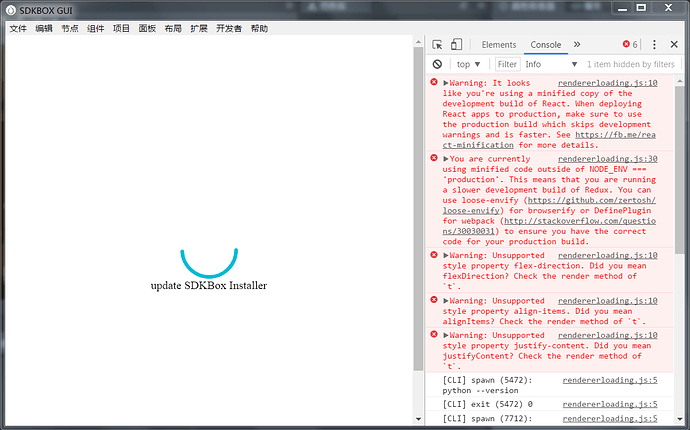Click error icon of align-items warning
The image size is (690, 430).
coord(434,300)
